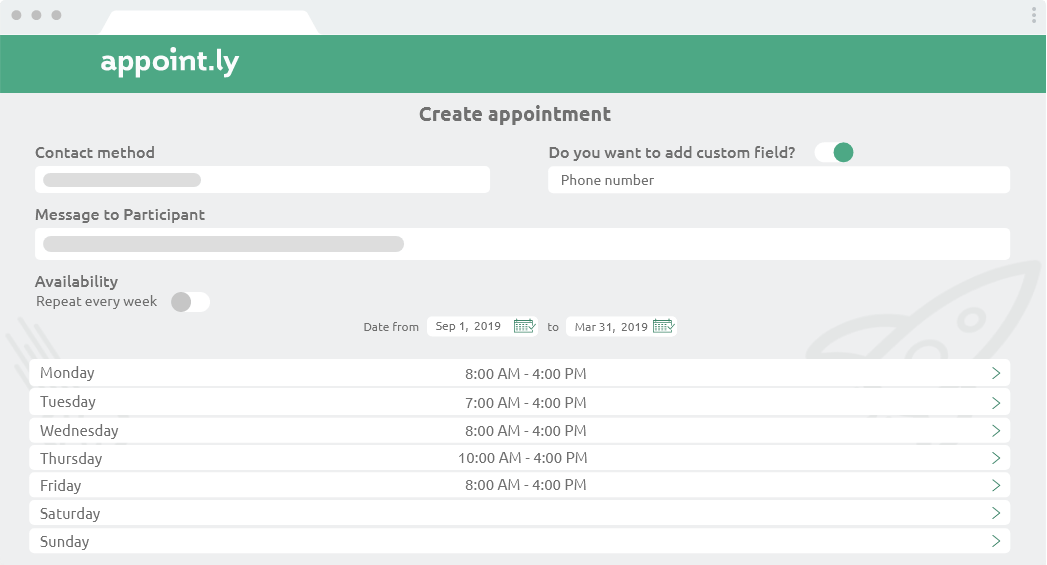Click the browser three-dot menu icon
Screen dimensions: 1047x565
1033,15
